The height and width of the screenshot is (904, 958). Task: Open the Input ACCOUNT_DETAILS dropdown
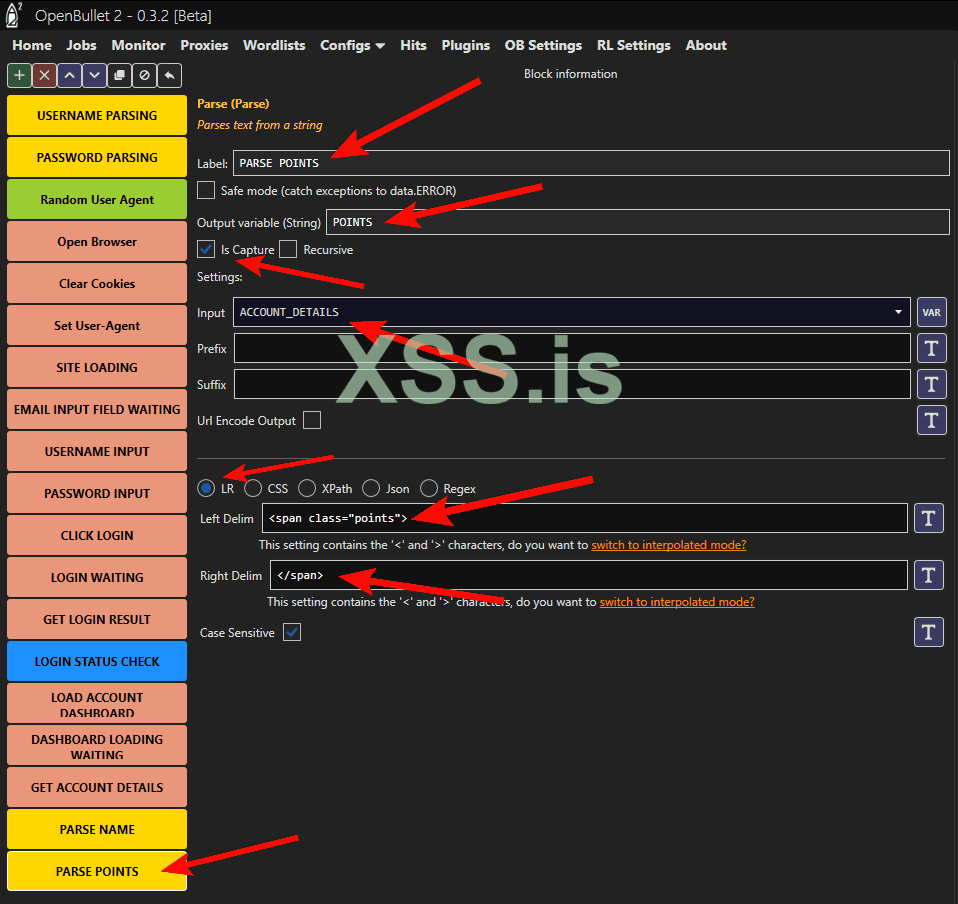[x=572, y=312]
